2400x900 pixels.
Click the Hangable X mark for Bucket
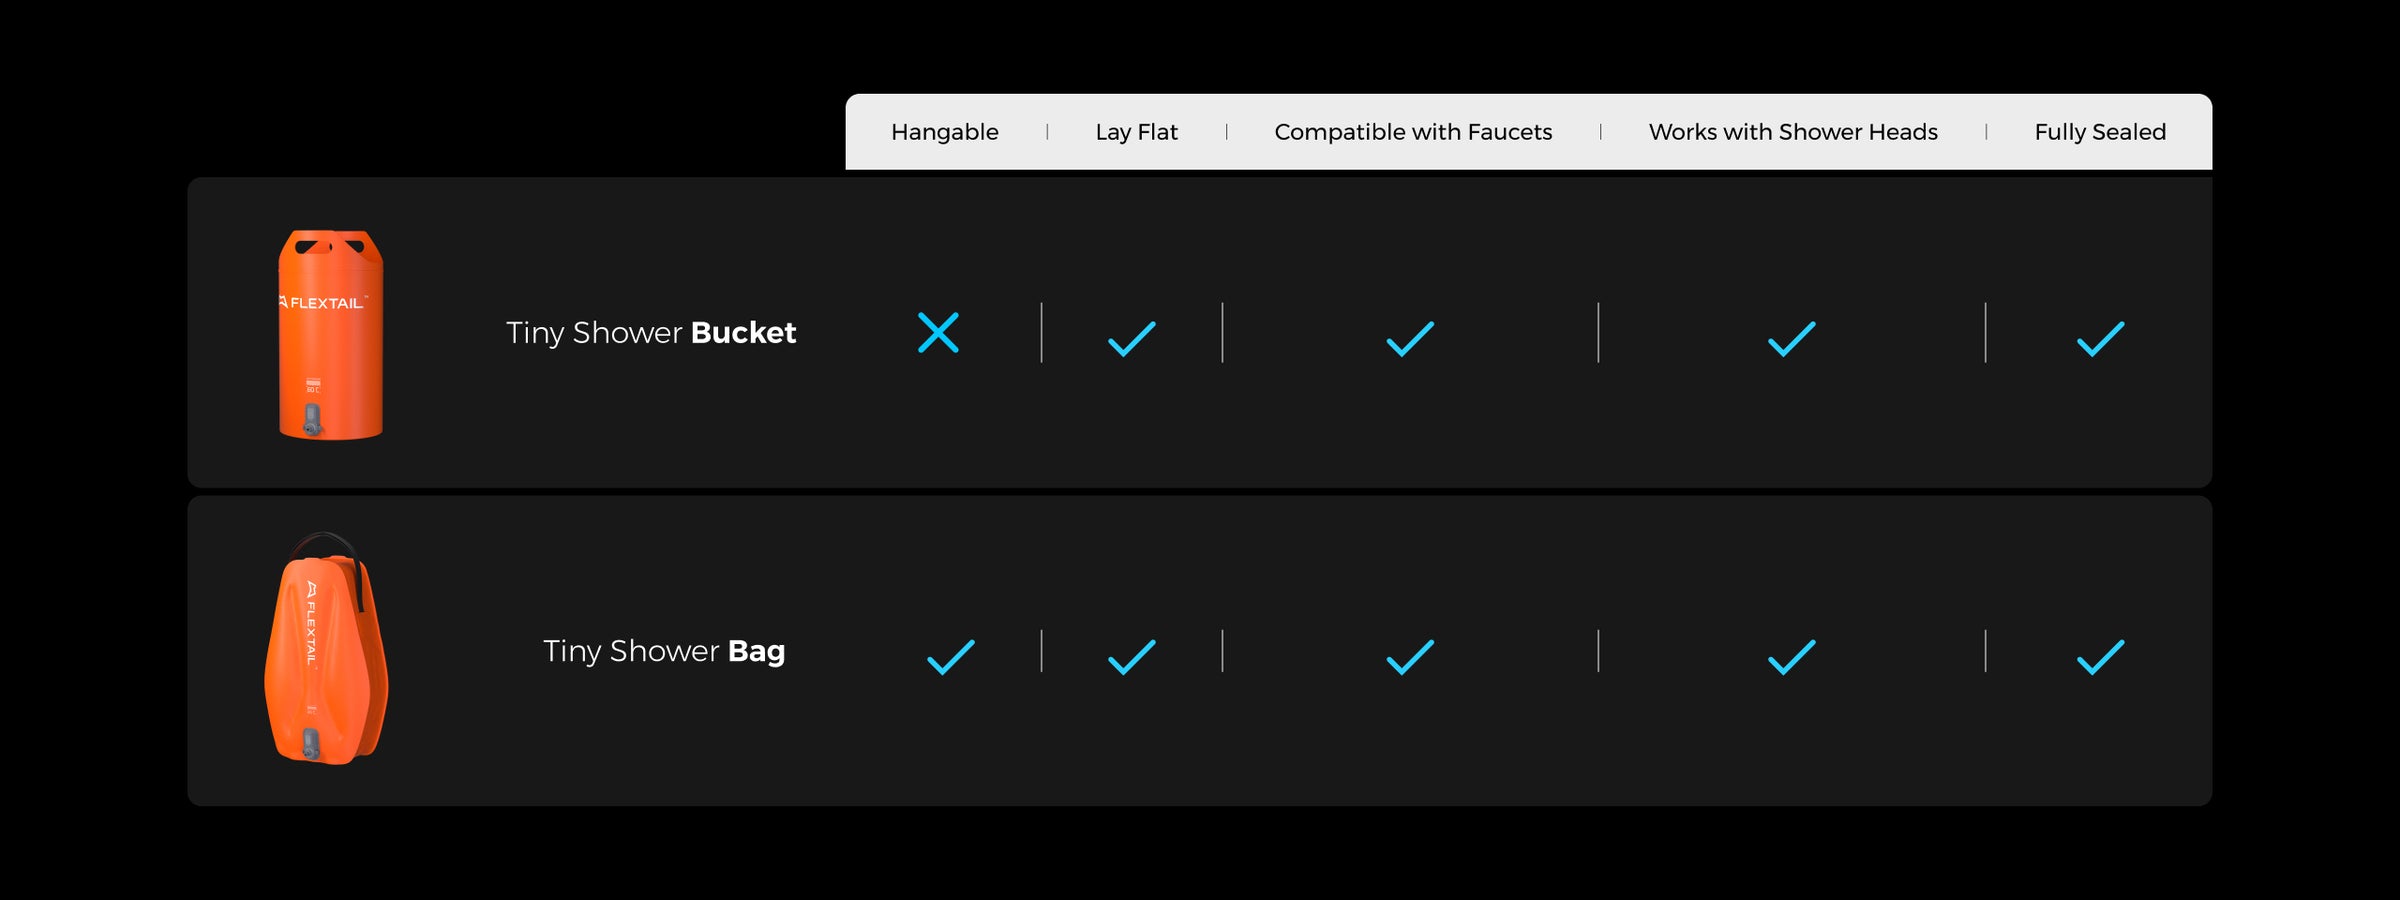point(938,333)
